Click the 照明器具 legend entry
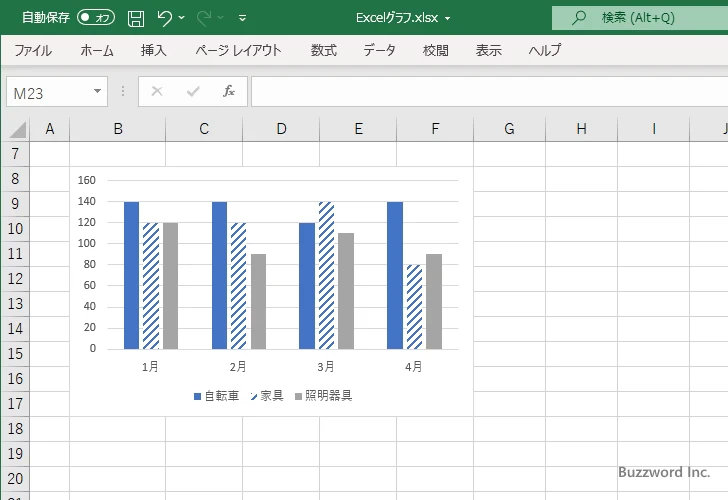This screenshot has width=728, height=500. (x=324, y=396)
